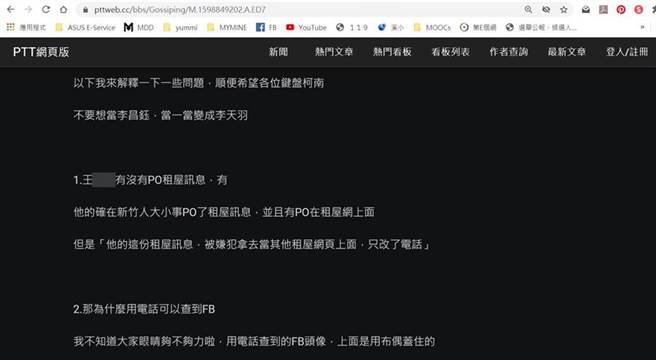Click 登入/註冊 to log in
The height and width of the screenshot is (360, 656).
pos(627,52)
